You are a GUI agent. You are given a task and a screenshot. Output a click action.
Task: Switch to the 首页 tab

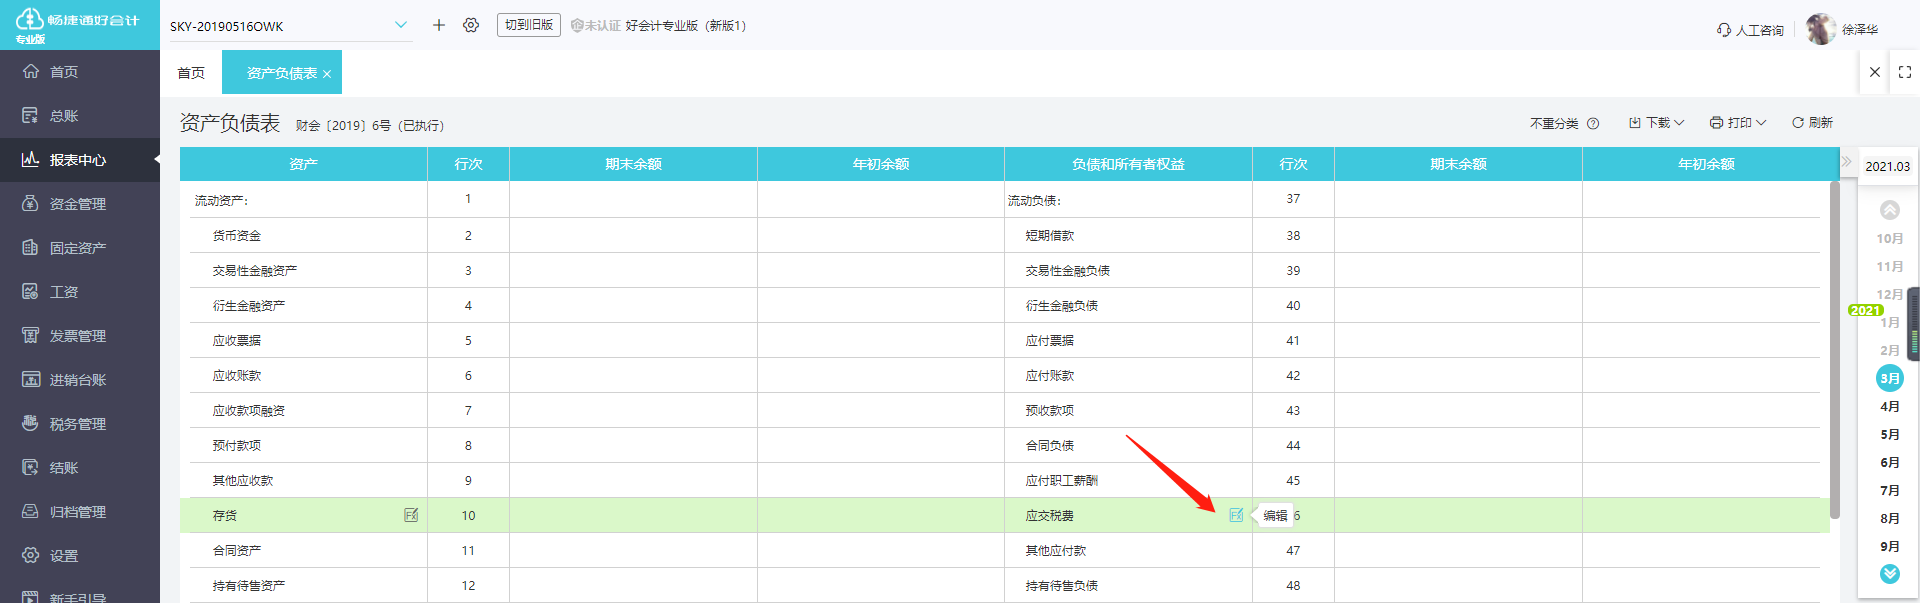pos(191,73)
